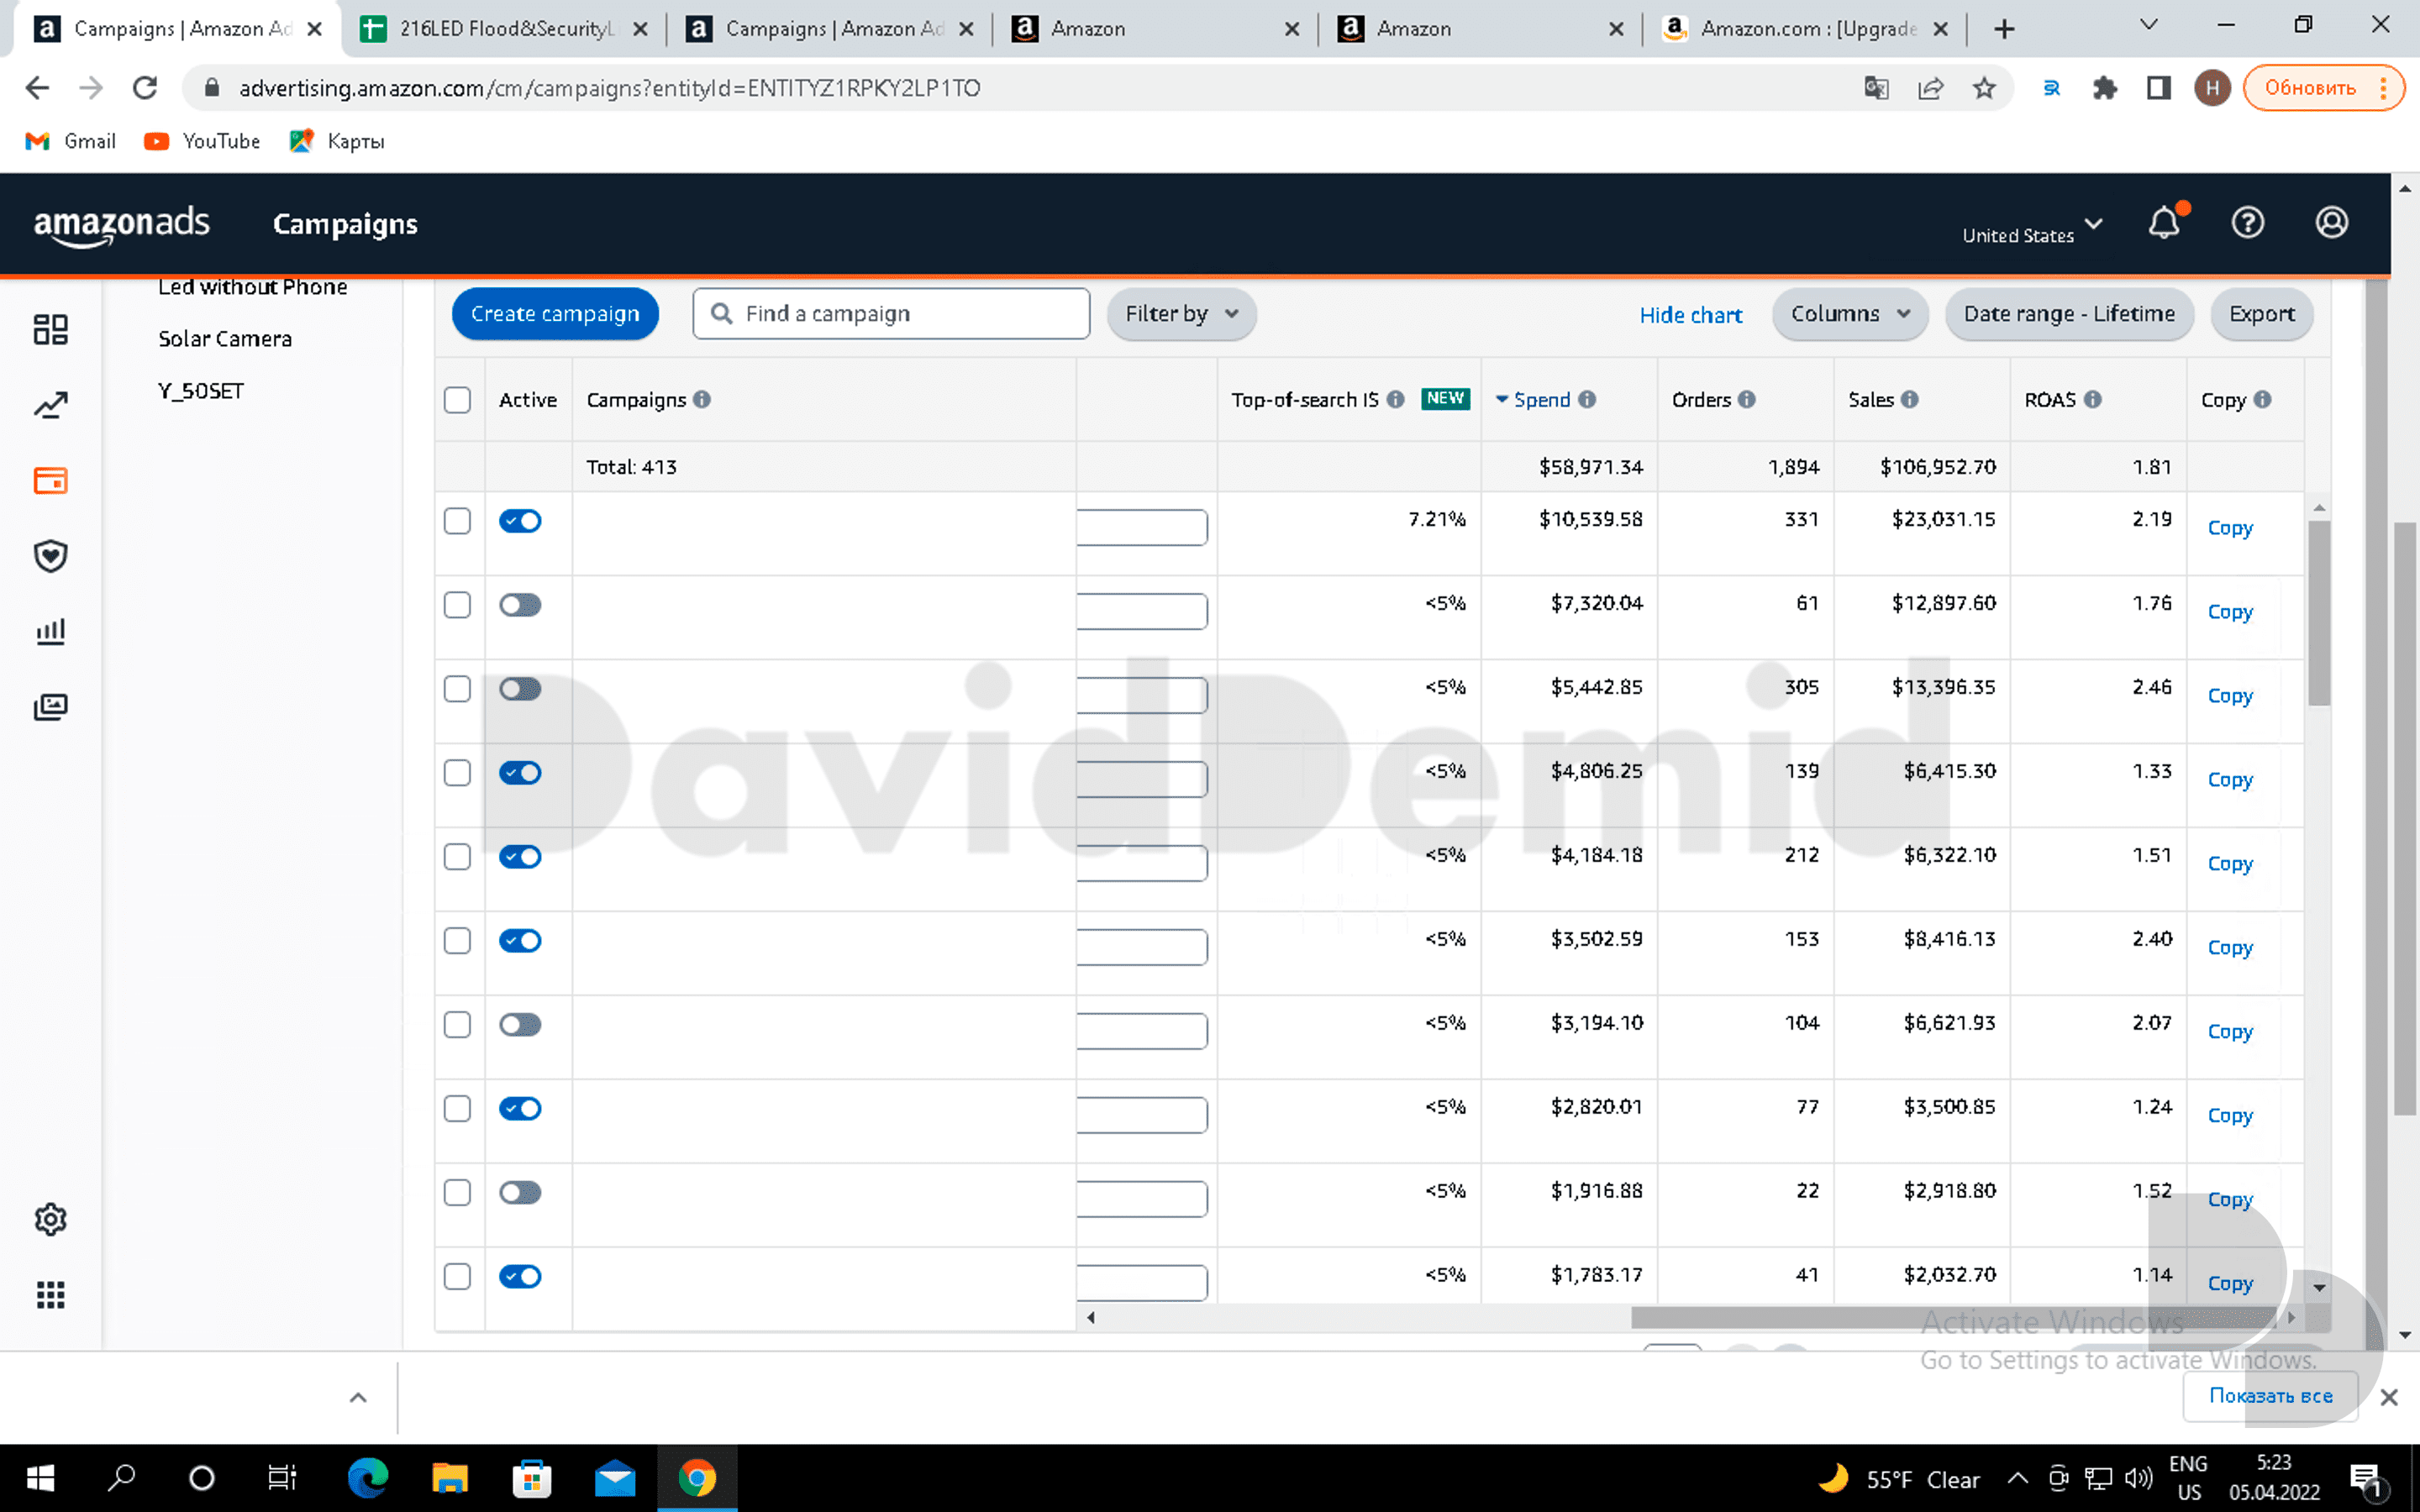This screenshot has height=1512, width=2420.
Task: Expand the bottom panel chevron
Action: (x=358, y=1397)
